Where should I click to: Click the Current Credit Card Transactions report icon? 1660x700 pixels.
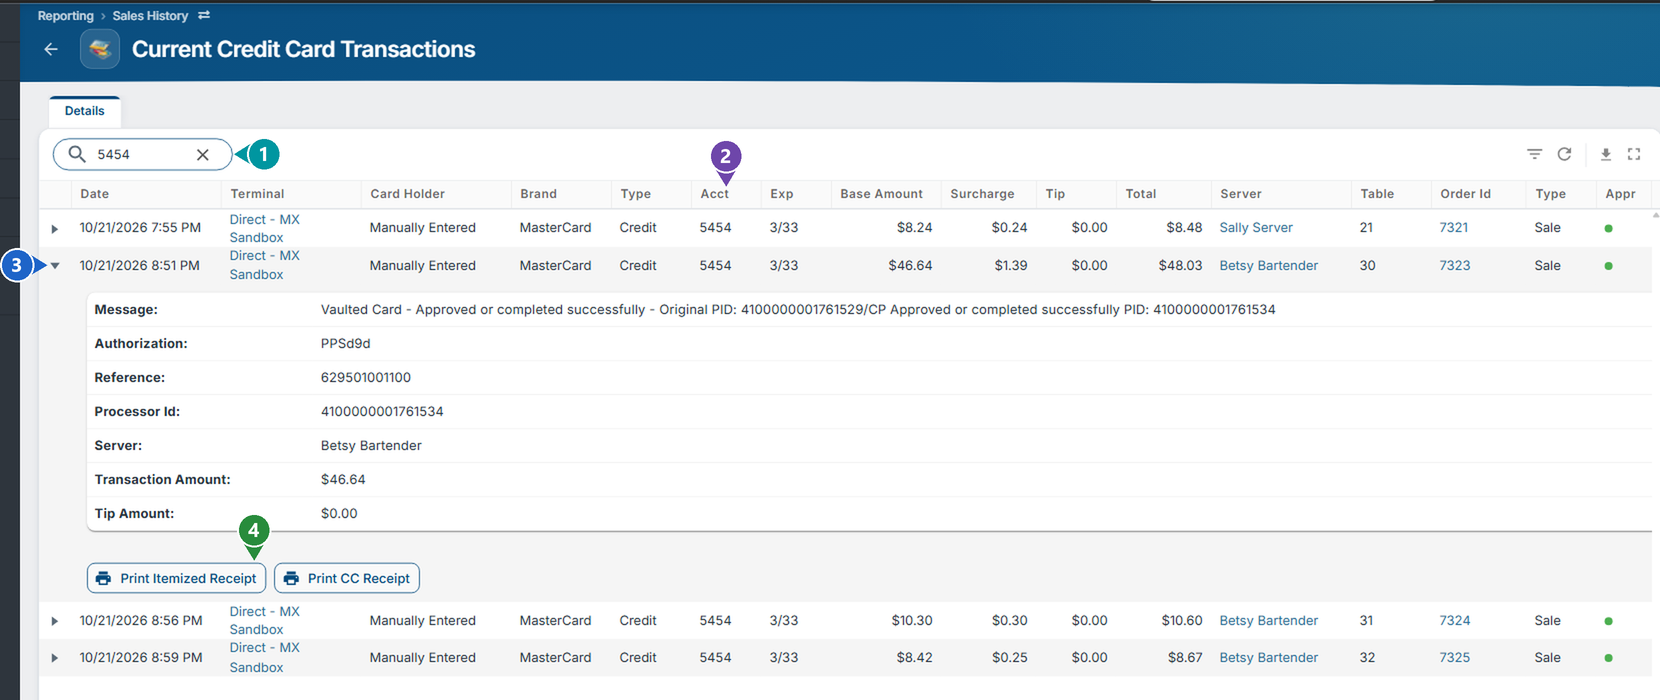[x=100, y=49]
